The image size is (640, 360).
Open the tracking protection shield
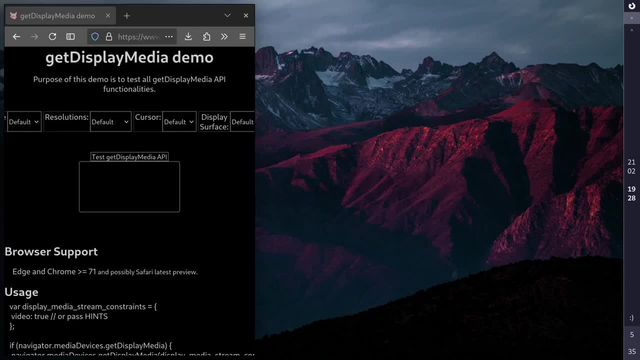coord(95,37)
